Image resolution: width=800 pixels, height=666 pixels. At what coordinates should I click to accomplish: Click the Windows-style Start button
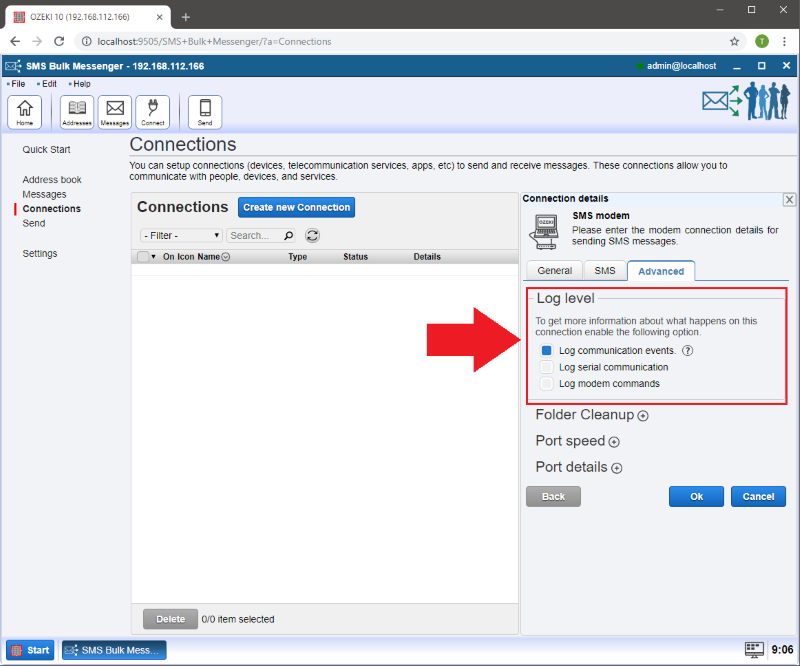30,650
